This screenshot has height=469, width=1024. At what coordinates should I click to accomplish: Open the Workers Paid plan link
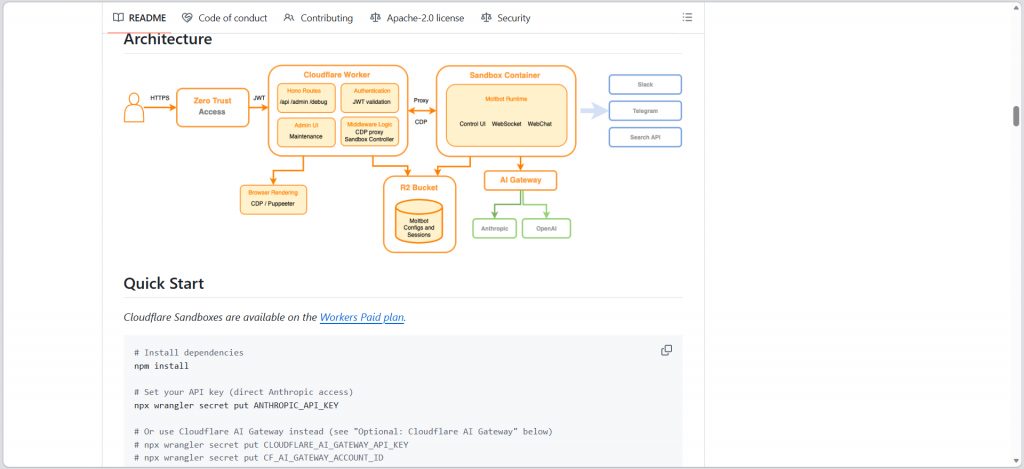(x=362, y=317)
